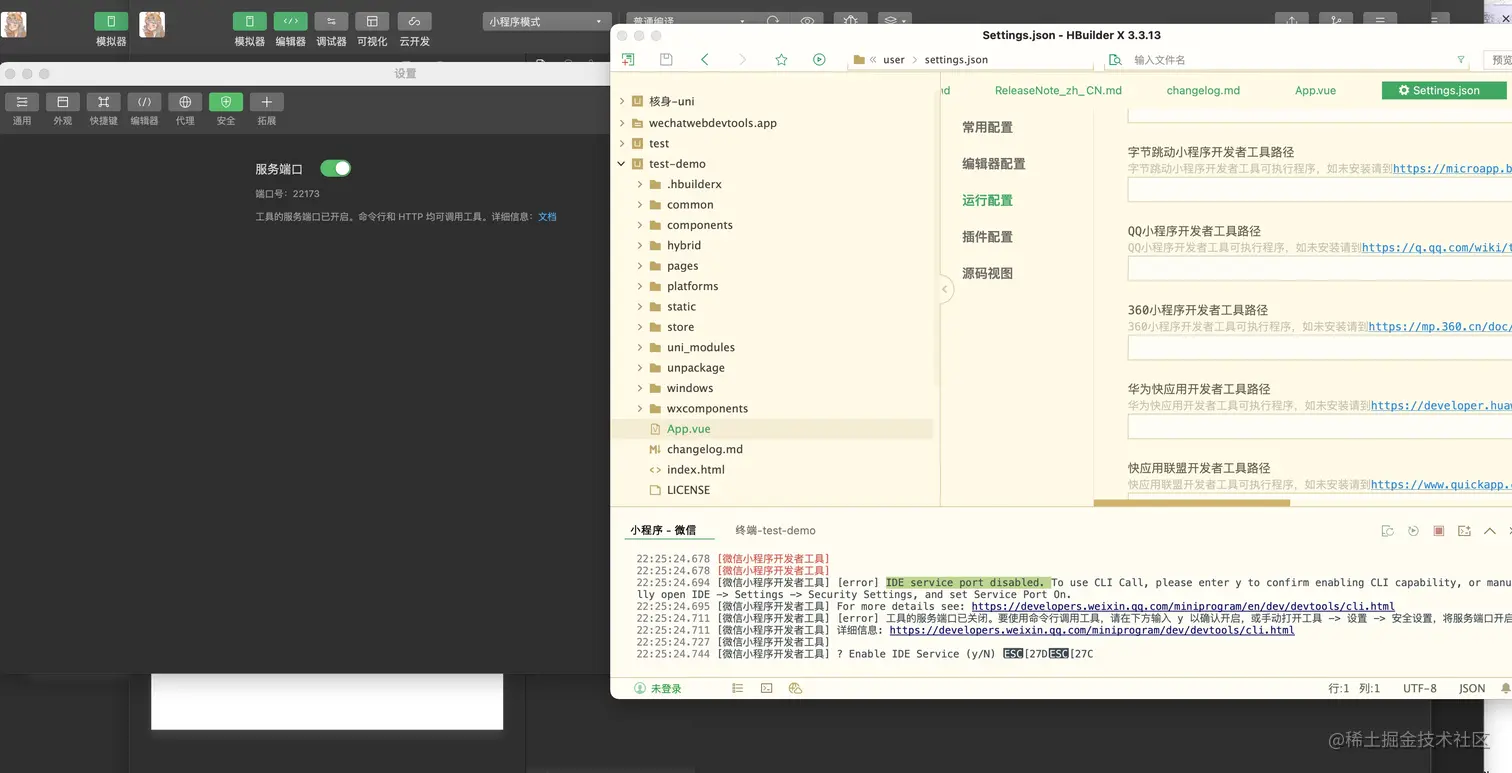This screenshot has height=773, width=1512.
Task: Expand the pages folder
Action: tap(640, 266)
